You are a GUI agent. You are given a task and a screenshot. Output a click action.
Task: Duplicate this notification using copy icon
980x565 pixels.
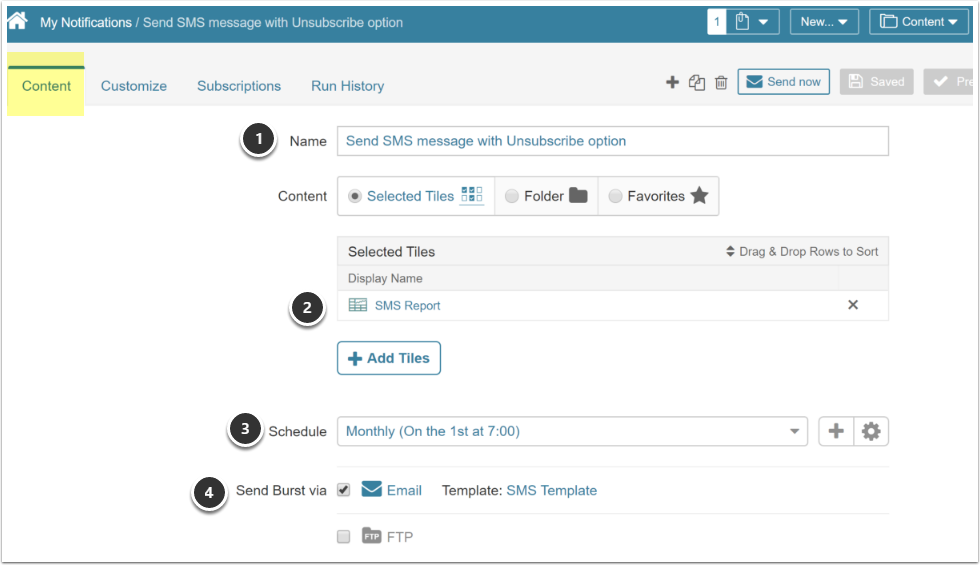pos(697,82)
